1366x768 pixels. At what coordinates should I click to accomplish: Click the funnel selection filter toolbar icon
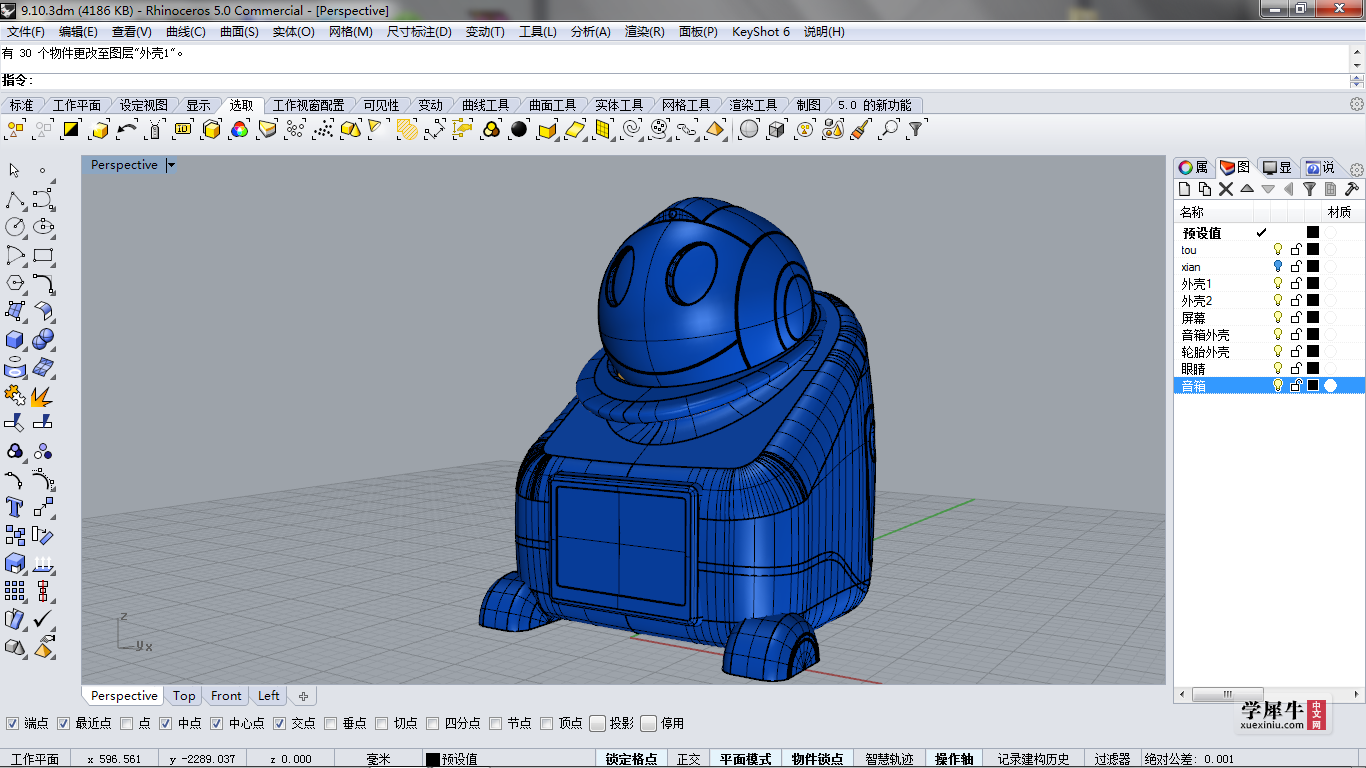coord(916,129)
